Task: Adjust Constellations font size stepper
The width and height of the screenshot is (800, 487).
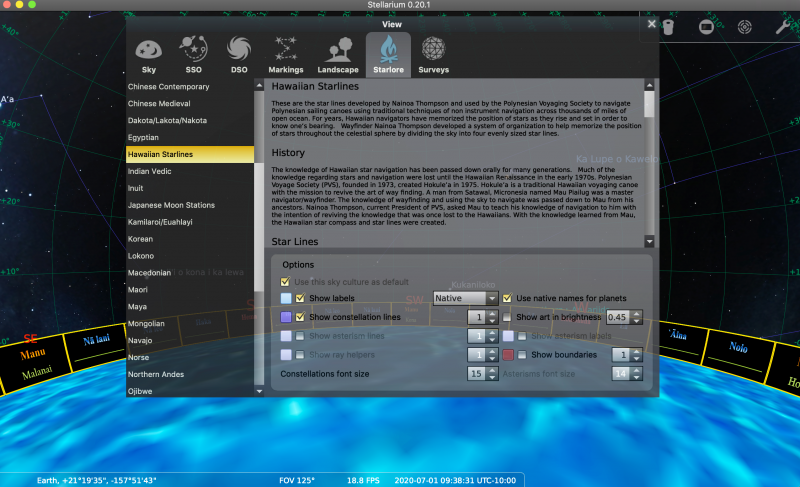Action: tap(482, 374)
